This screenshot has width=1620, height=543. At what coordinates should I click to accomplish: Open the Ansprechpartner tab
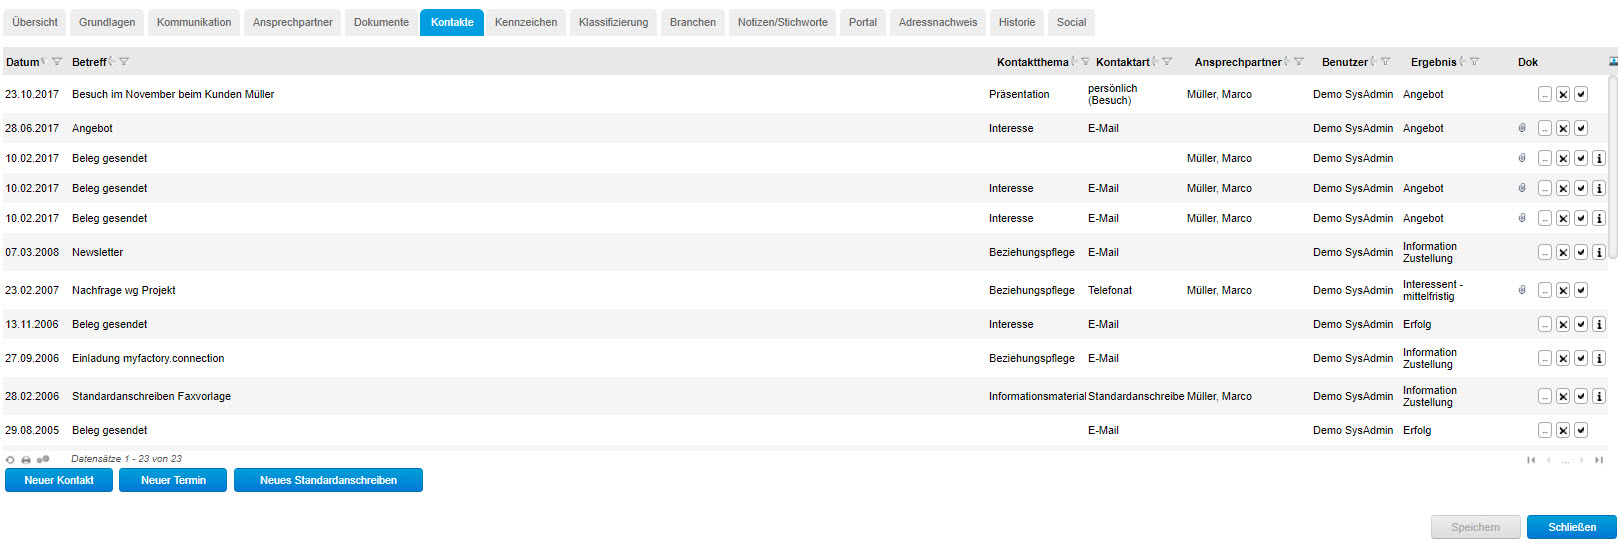[293, 22]
